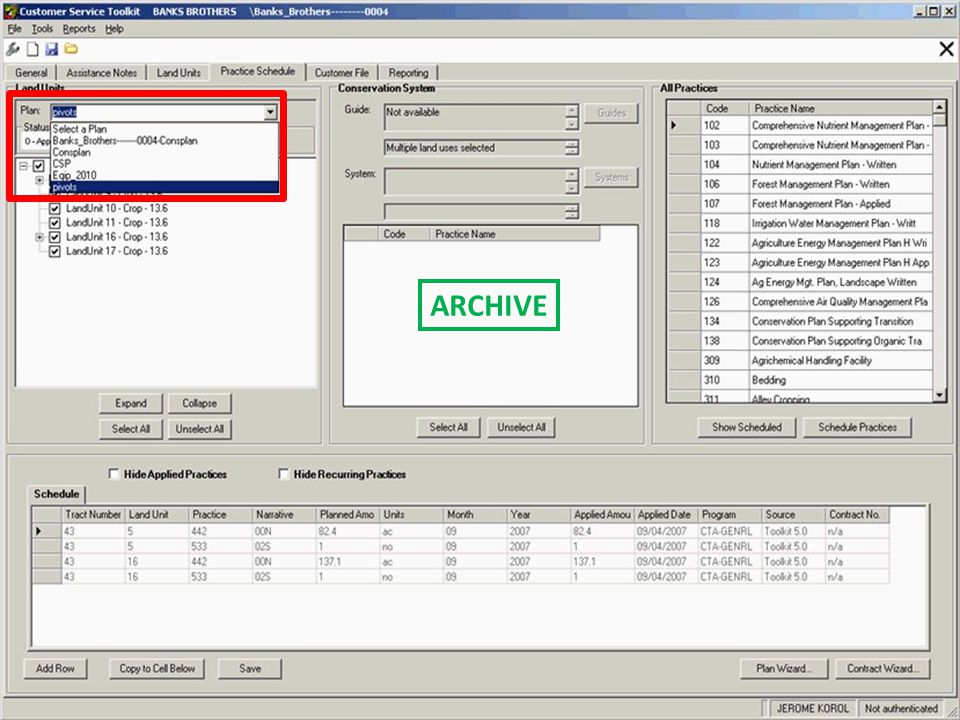Choose CSP from the plan list
Image resolution: width=960 pixels, height=720 pixels.
[164, 163]
